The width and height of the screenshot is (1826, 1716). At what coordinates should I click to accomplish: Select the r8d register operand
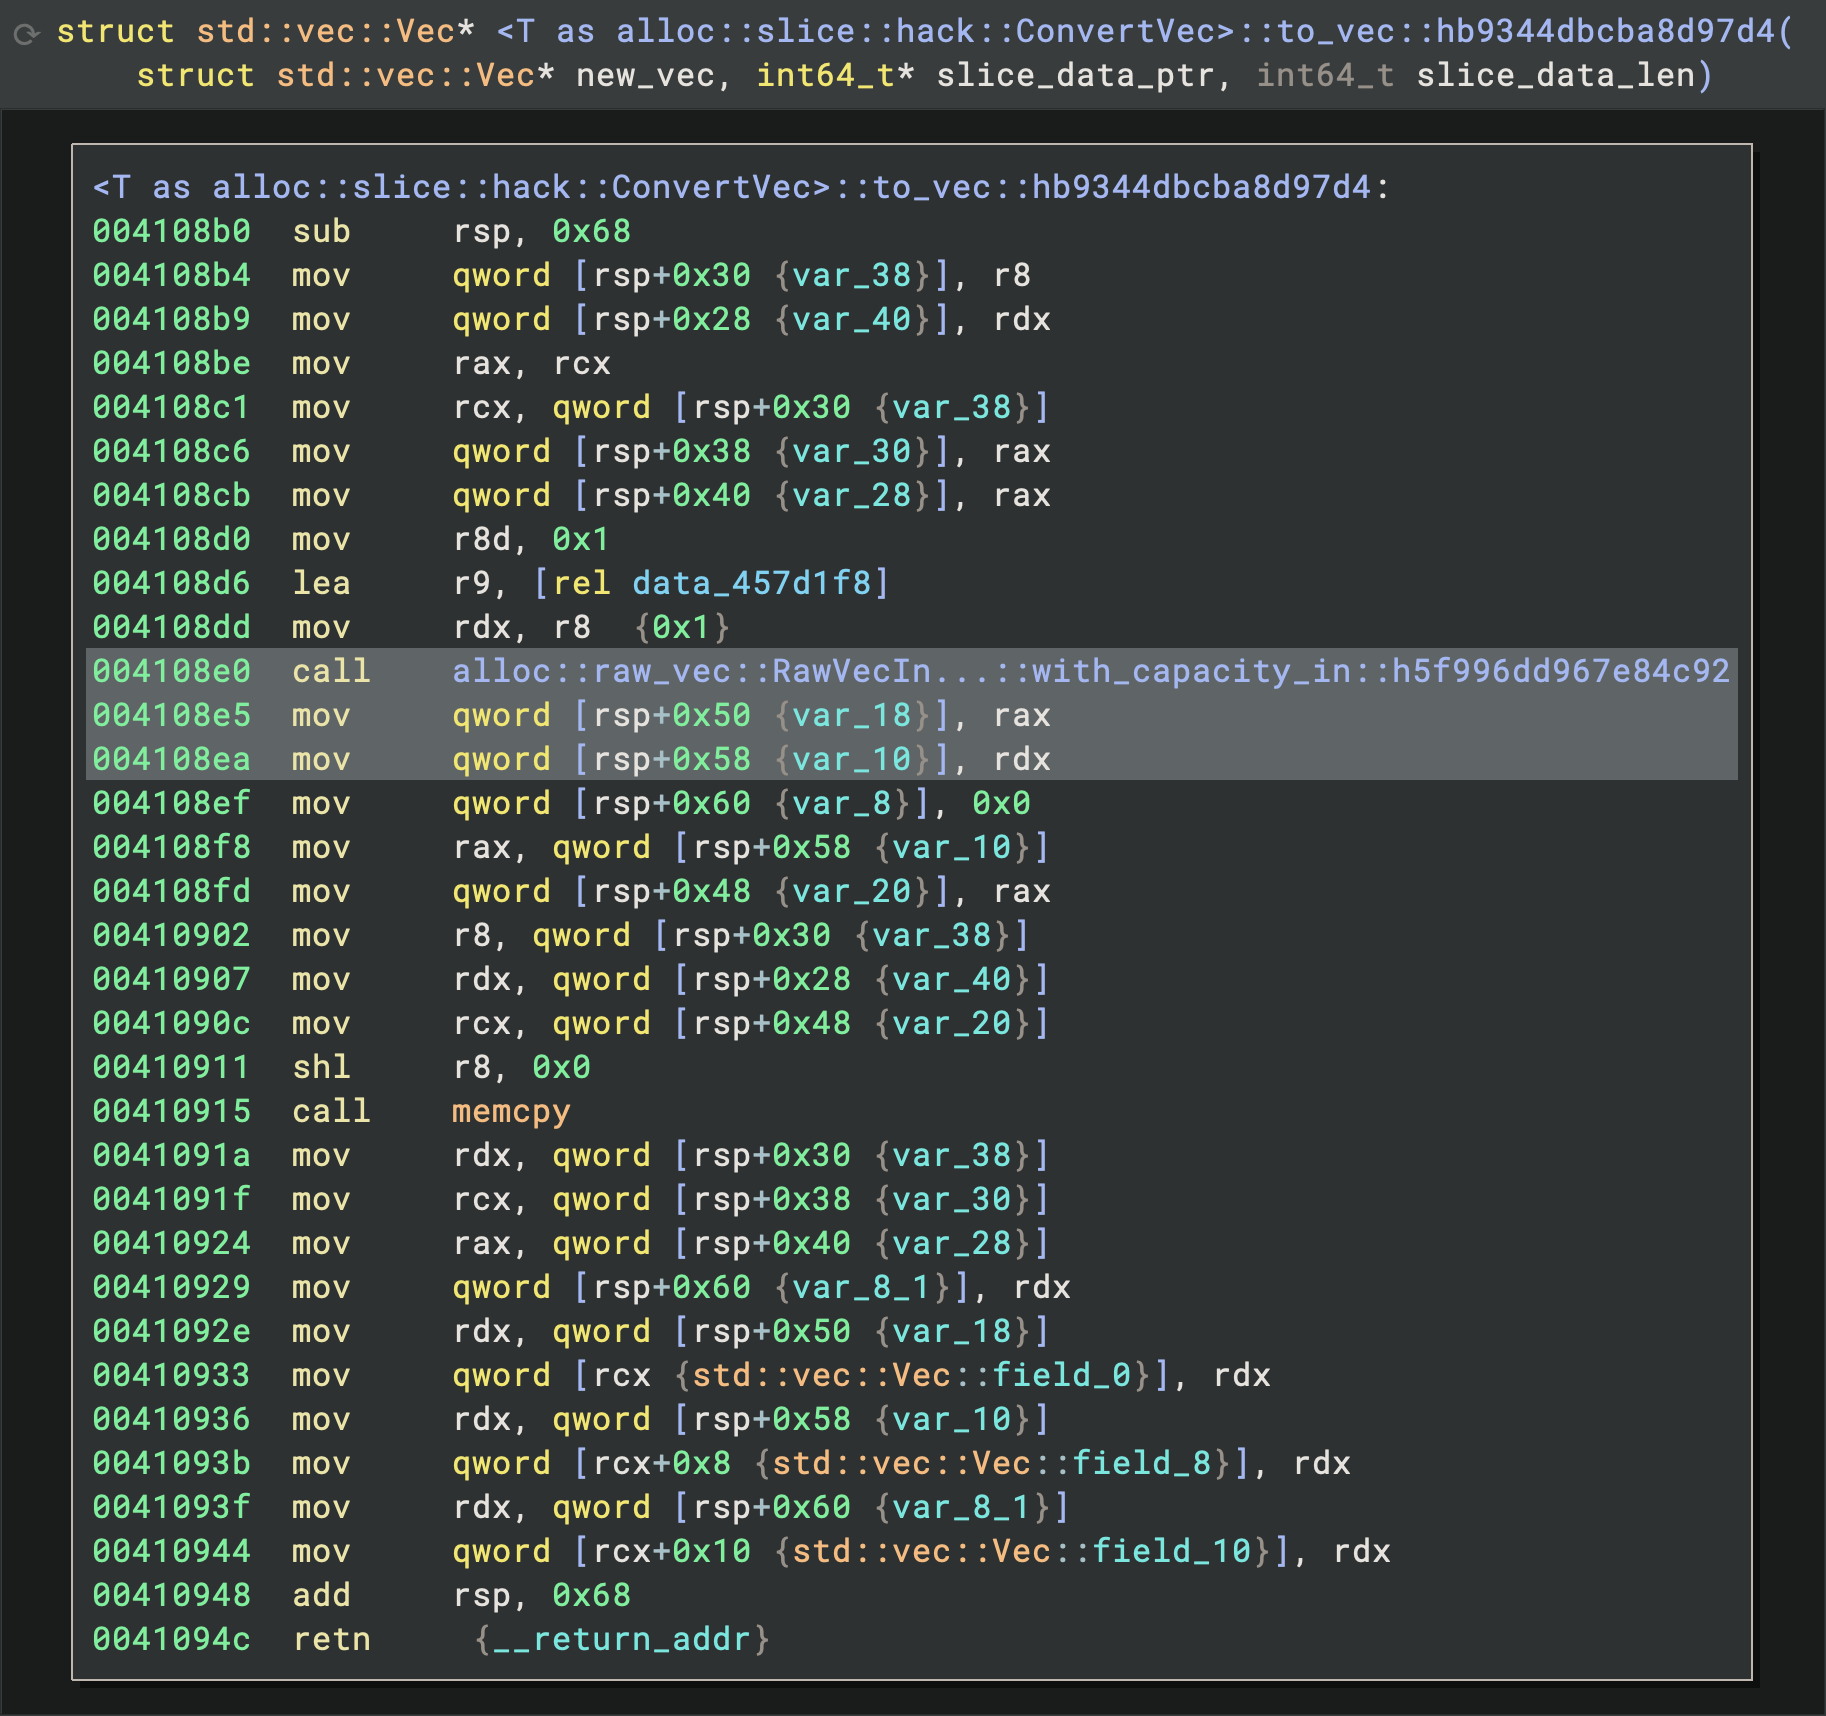point(482,539)
